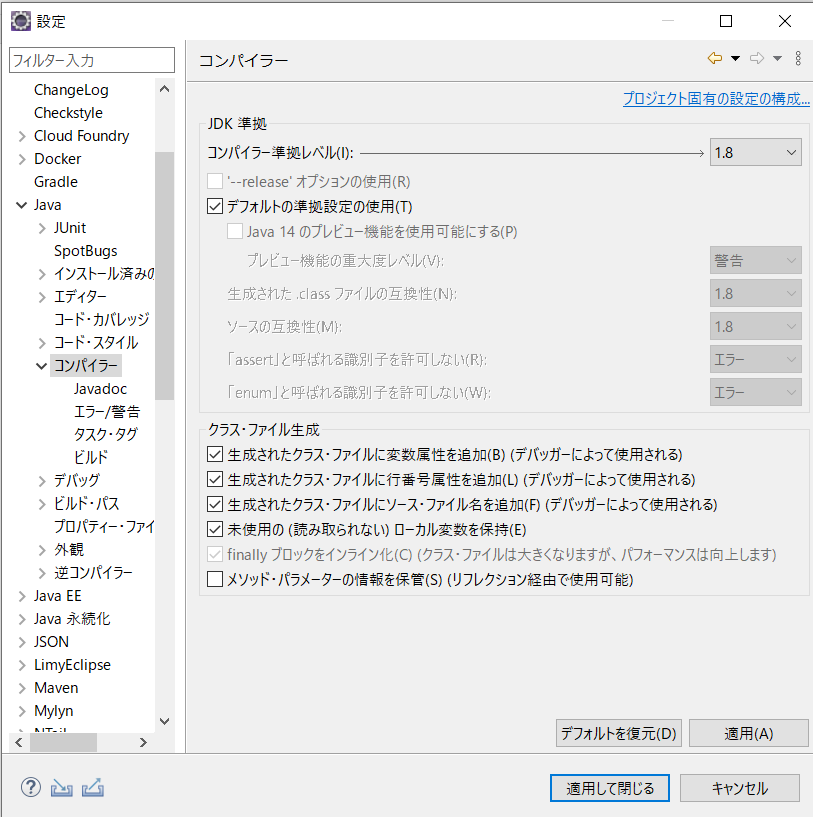Open .class ファイルの互換性 dropdown

click(756, 293)
